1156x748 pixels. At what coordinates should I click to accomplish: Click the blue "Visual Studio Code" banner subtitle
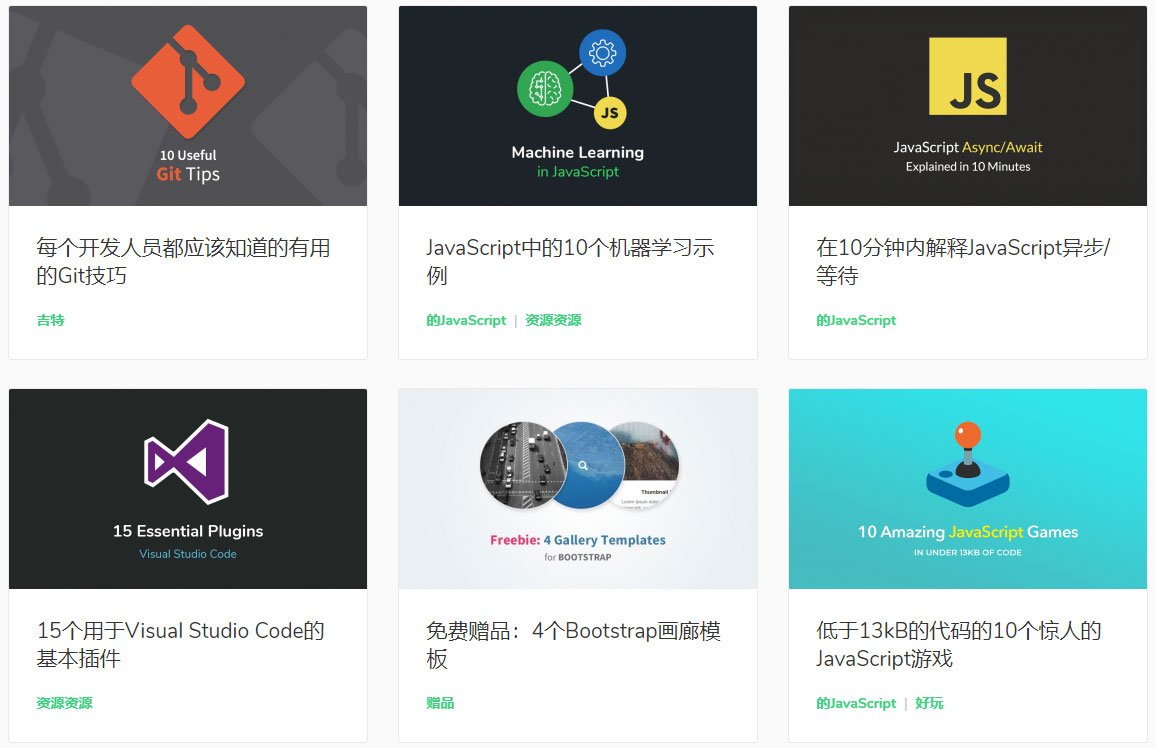(188, 553)
